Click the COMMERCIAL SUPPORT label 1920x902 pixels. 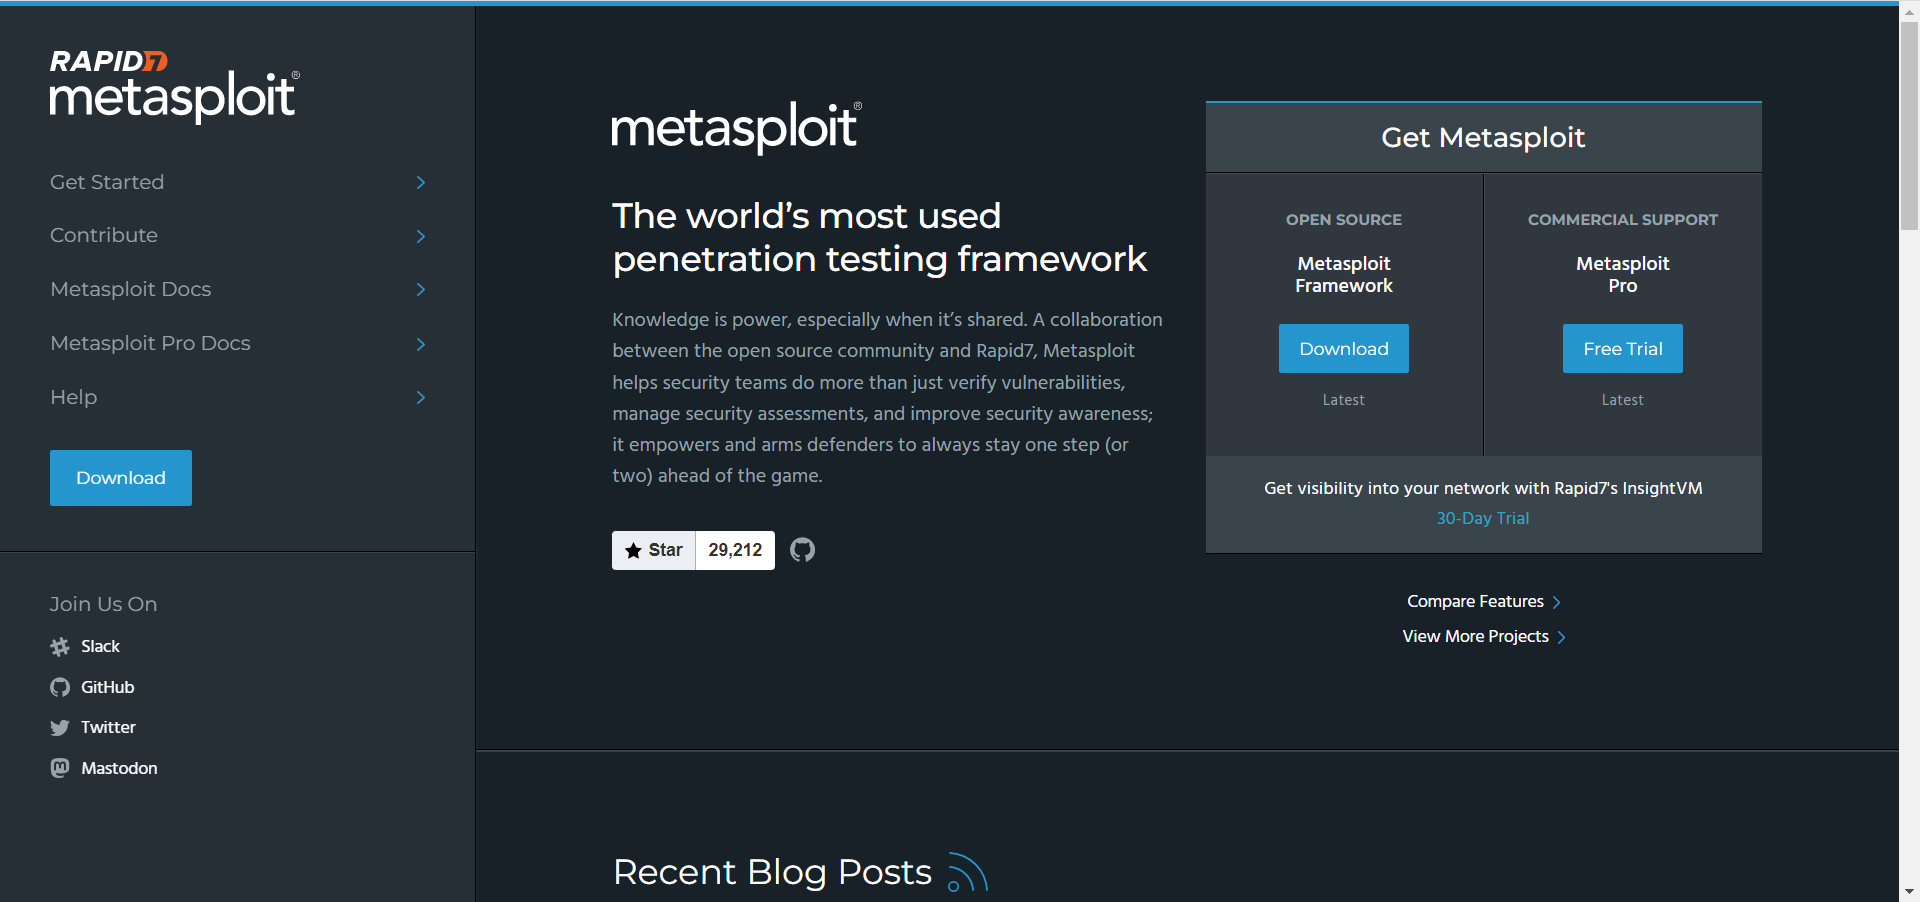[1622, 219]
